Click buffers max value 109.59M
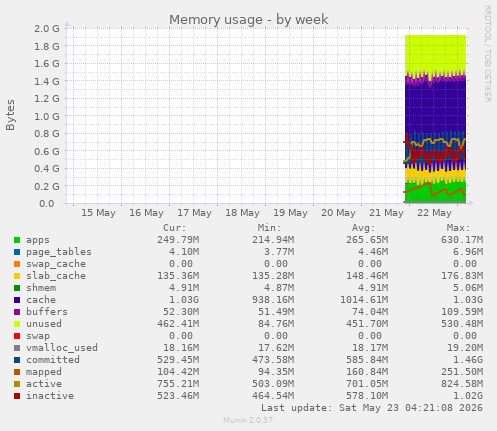Viewport: 497px width, 431px height. (462, 312)
